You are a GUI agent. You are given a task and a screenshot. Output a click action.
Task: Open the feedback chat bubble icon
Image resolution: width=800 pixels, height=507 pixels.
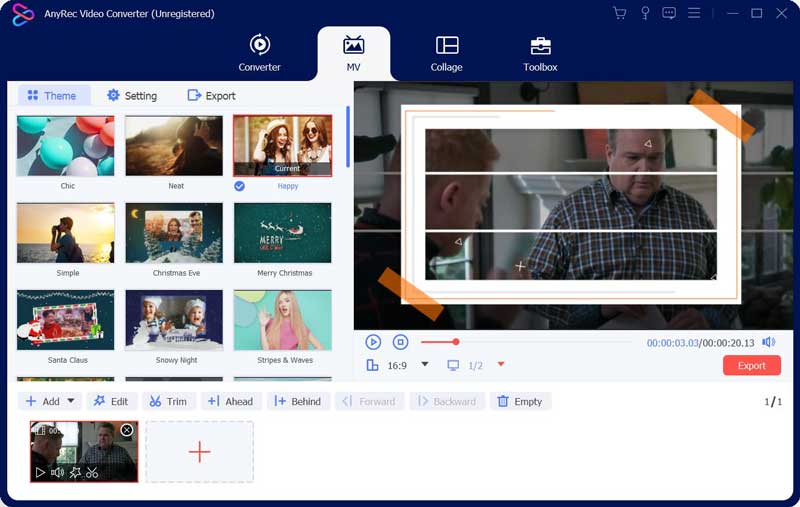[669, 13]
